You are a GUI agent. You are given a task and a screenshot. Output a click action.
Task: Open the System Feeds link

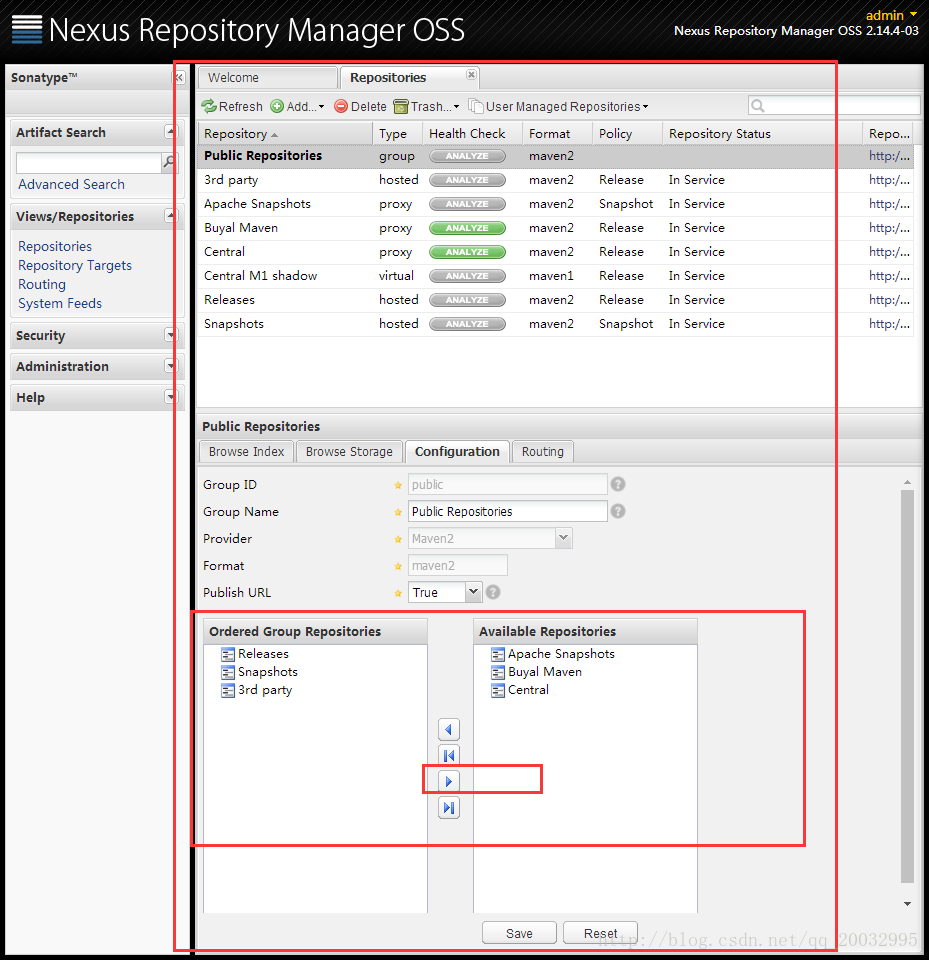[x=60, y=303]
